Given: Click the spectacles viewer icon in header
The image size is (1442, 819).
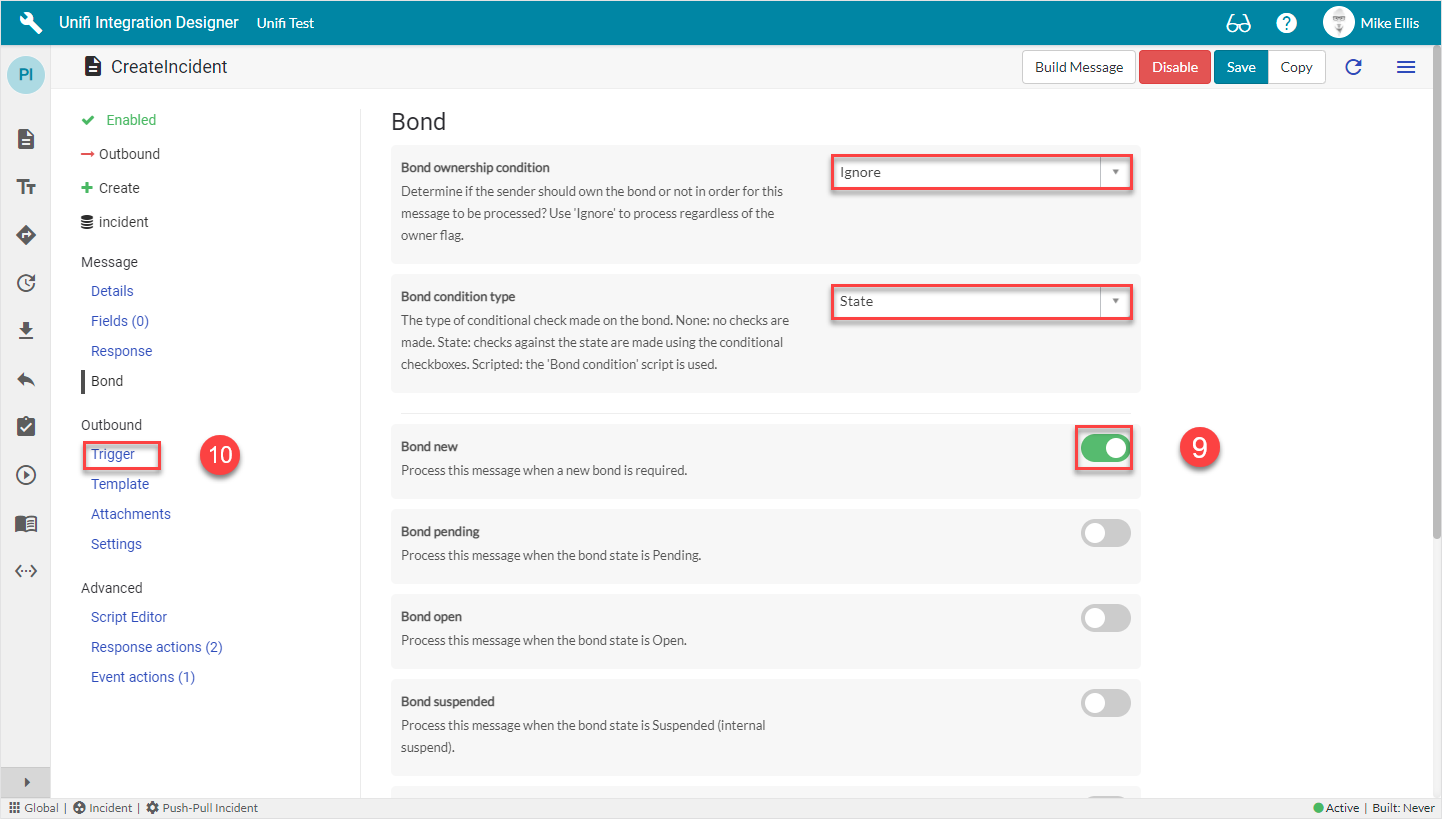Looking at the screenshot, I should 1238,22.
